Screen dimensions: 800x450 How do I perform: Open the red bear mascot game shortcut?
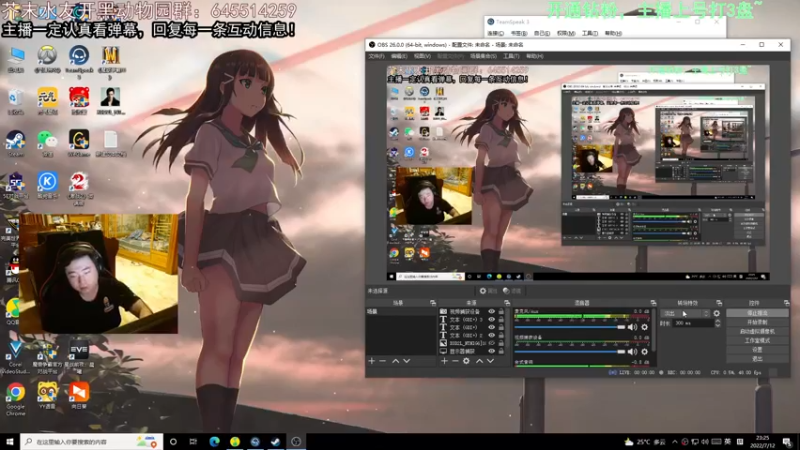[x=79, y=102]
